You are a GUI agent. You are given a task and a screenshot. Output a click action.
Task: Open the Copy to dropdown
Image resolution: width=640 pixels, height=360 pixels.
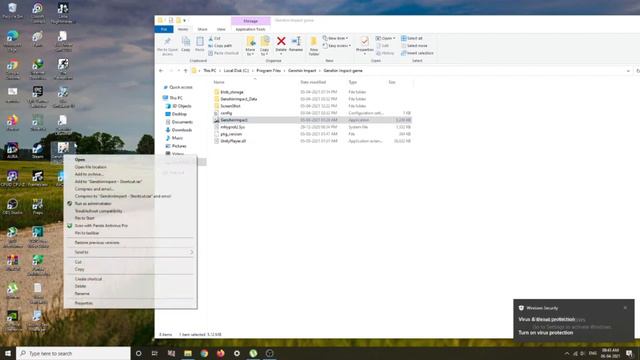[264, 46]
